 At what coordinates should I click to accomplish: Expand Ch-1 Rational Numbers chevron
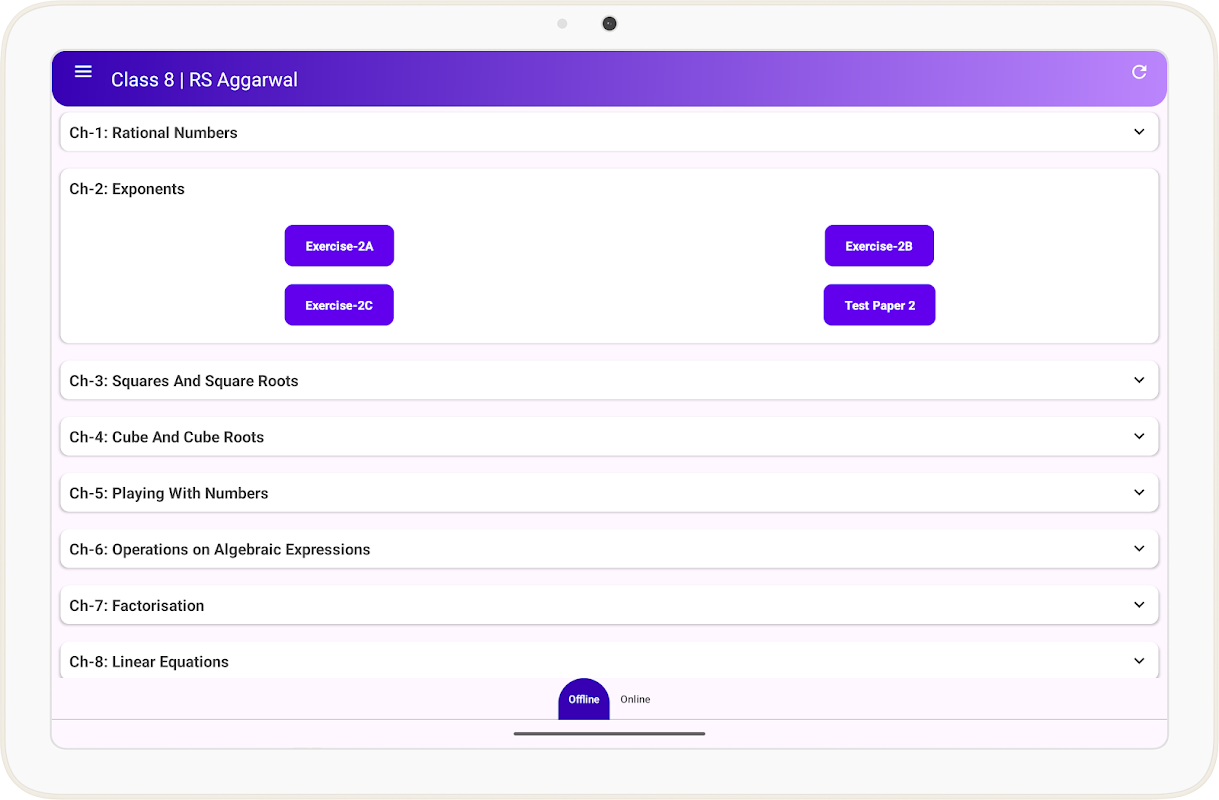[x=1139, y=132]
